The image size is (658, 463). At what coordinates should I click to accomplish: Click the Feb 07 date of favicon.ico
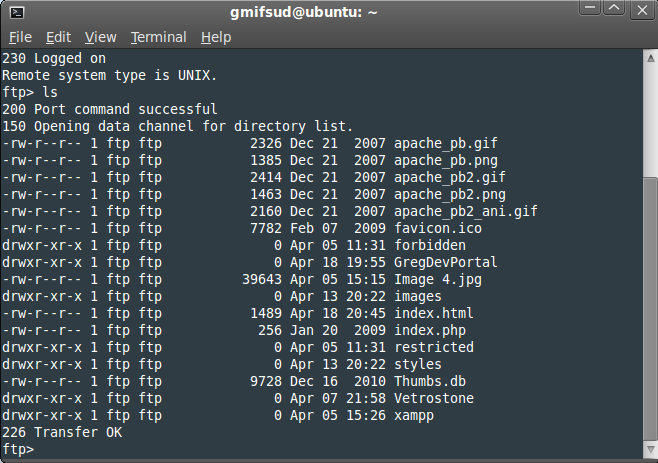click(x=314, y=228)
